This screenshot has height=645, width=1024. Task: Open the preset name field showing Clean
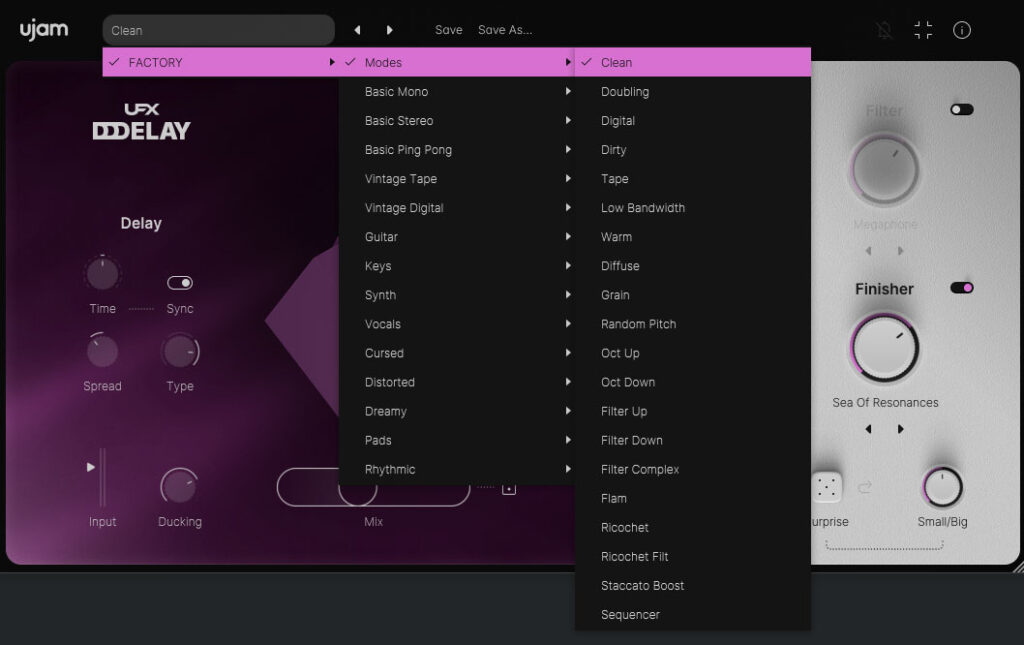pyautogui.click(x=219, y=30)
